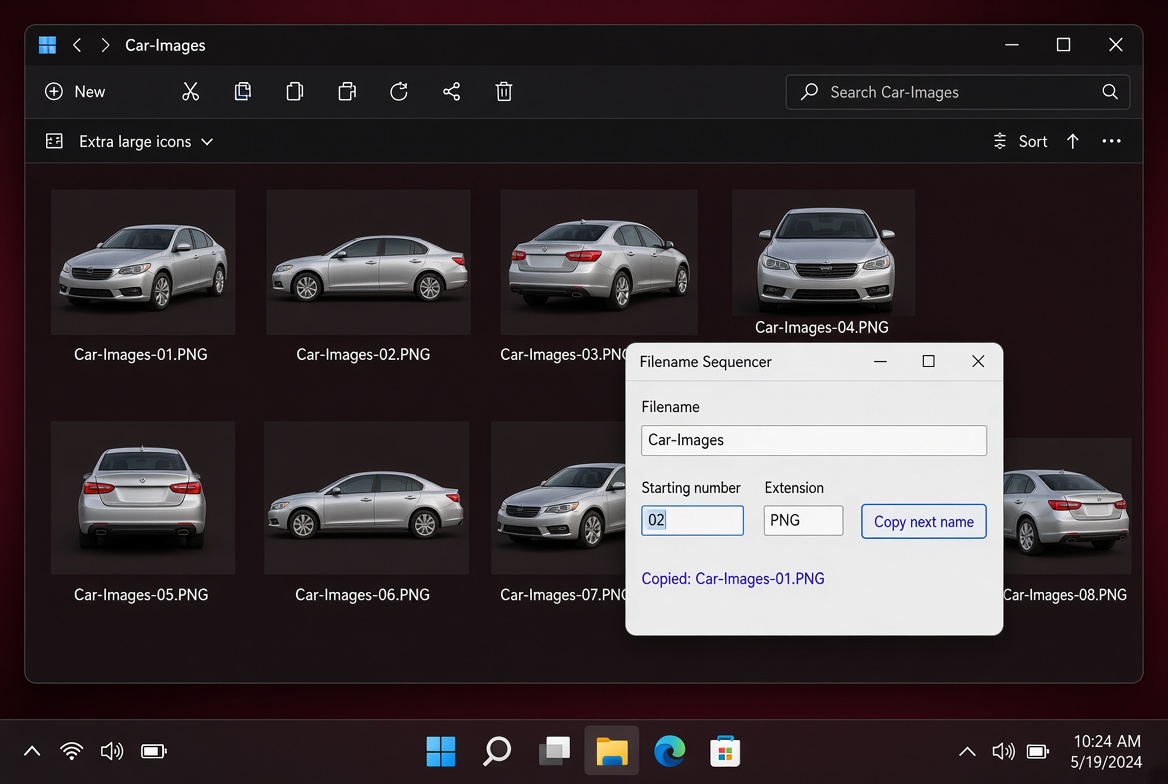Close the Filename Sequencer window
This screenshot has height=784, width=1168.
978,361
